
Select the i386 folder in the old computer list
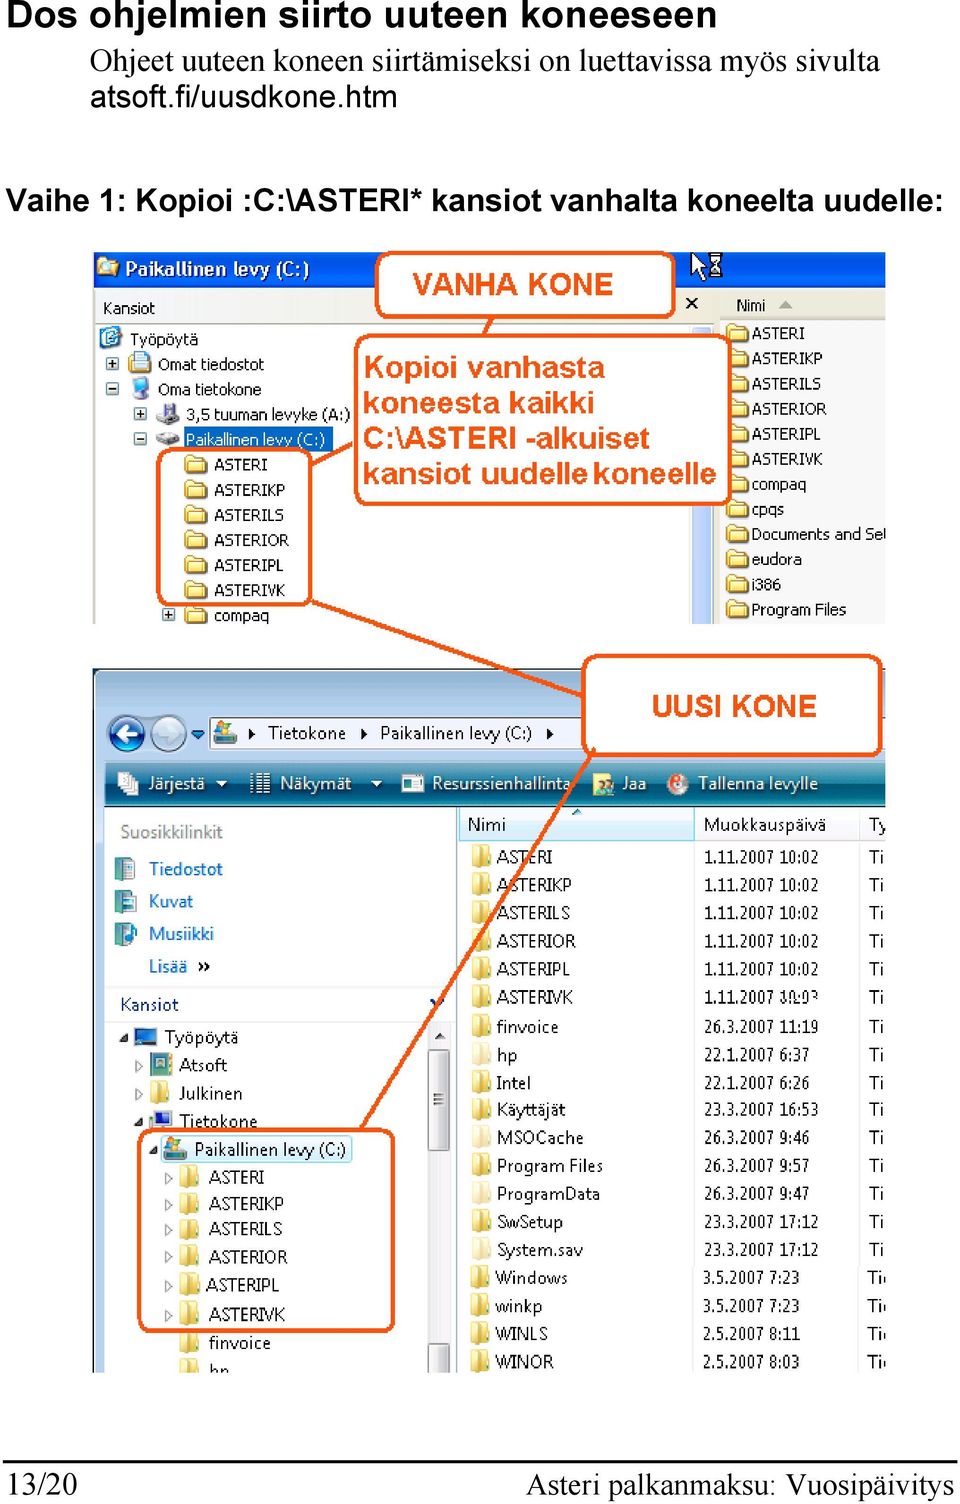766,584
